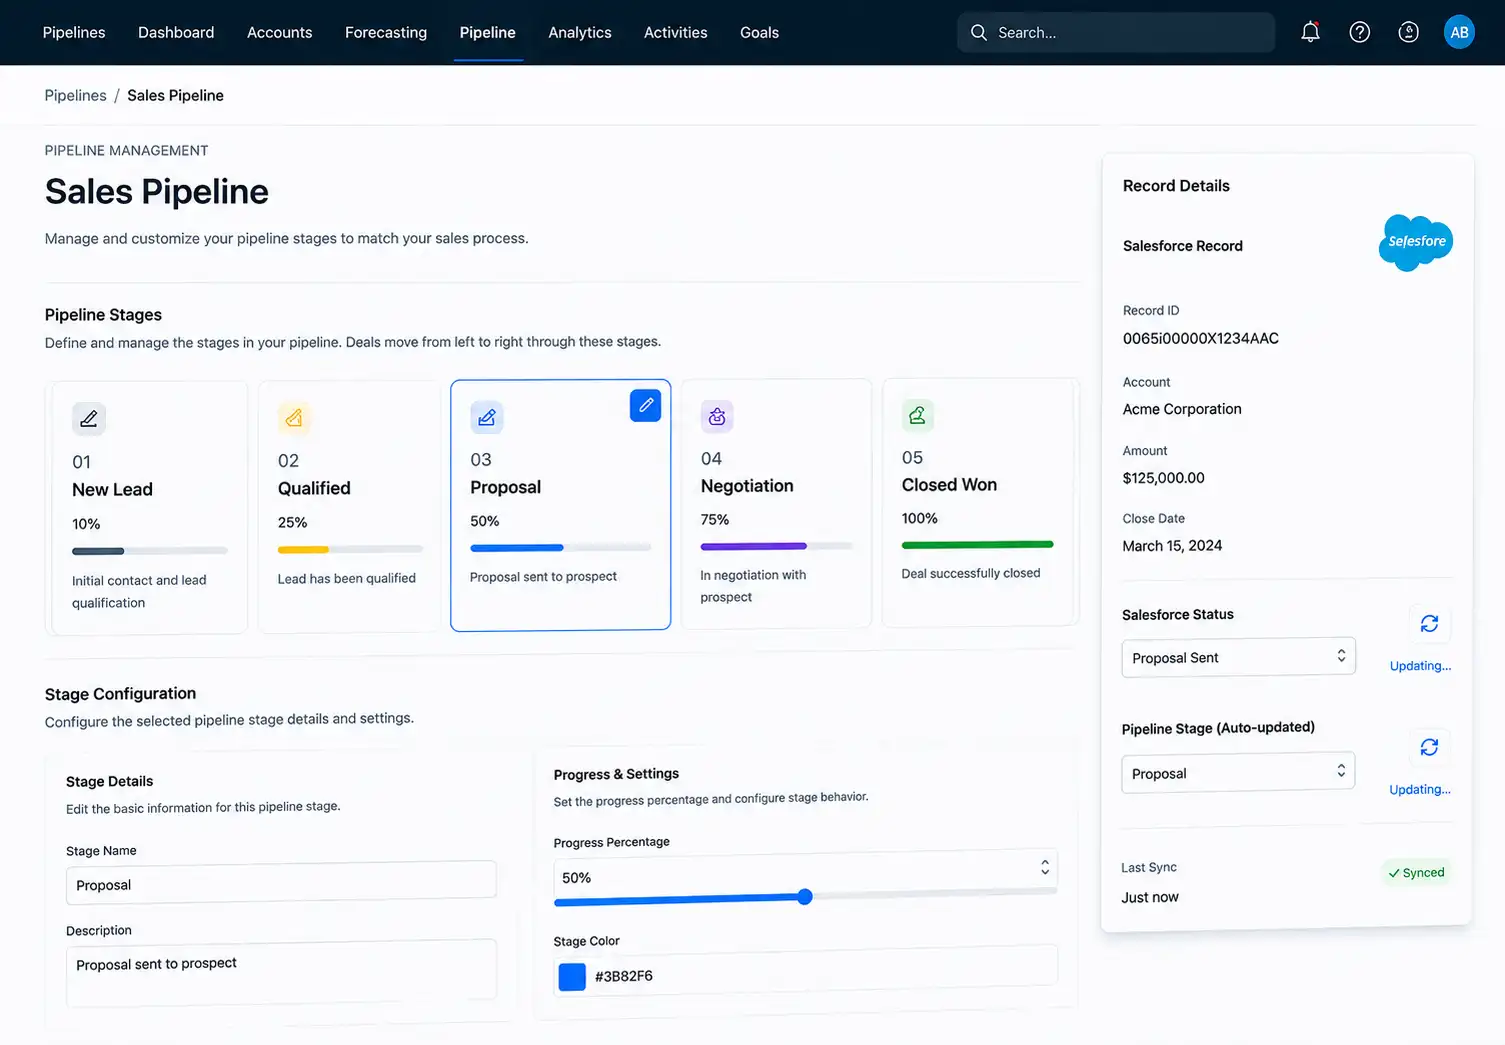The width and height of the screenshot is (1505, 1045).
Task: Select the New Lead stage title
Action: click(x=112, y=489)
